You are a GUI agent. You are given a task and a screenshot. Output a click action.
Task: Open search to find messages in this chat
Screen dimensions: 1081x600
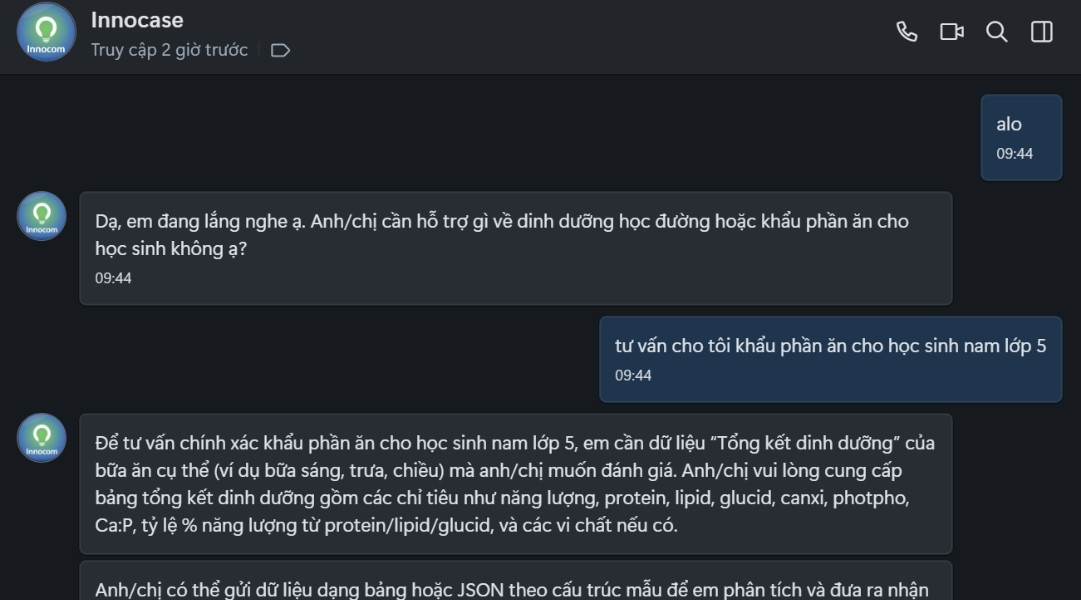click(995, 31)
